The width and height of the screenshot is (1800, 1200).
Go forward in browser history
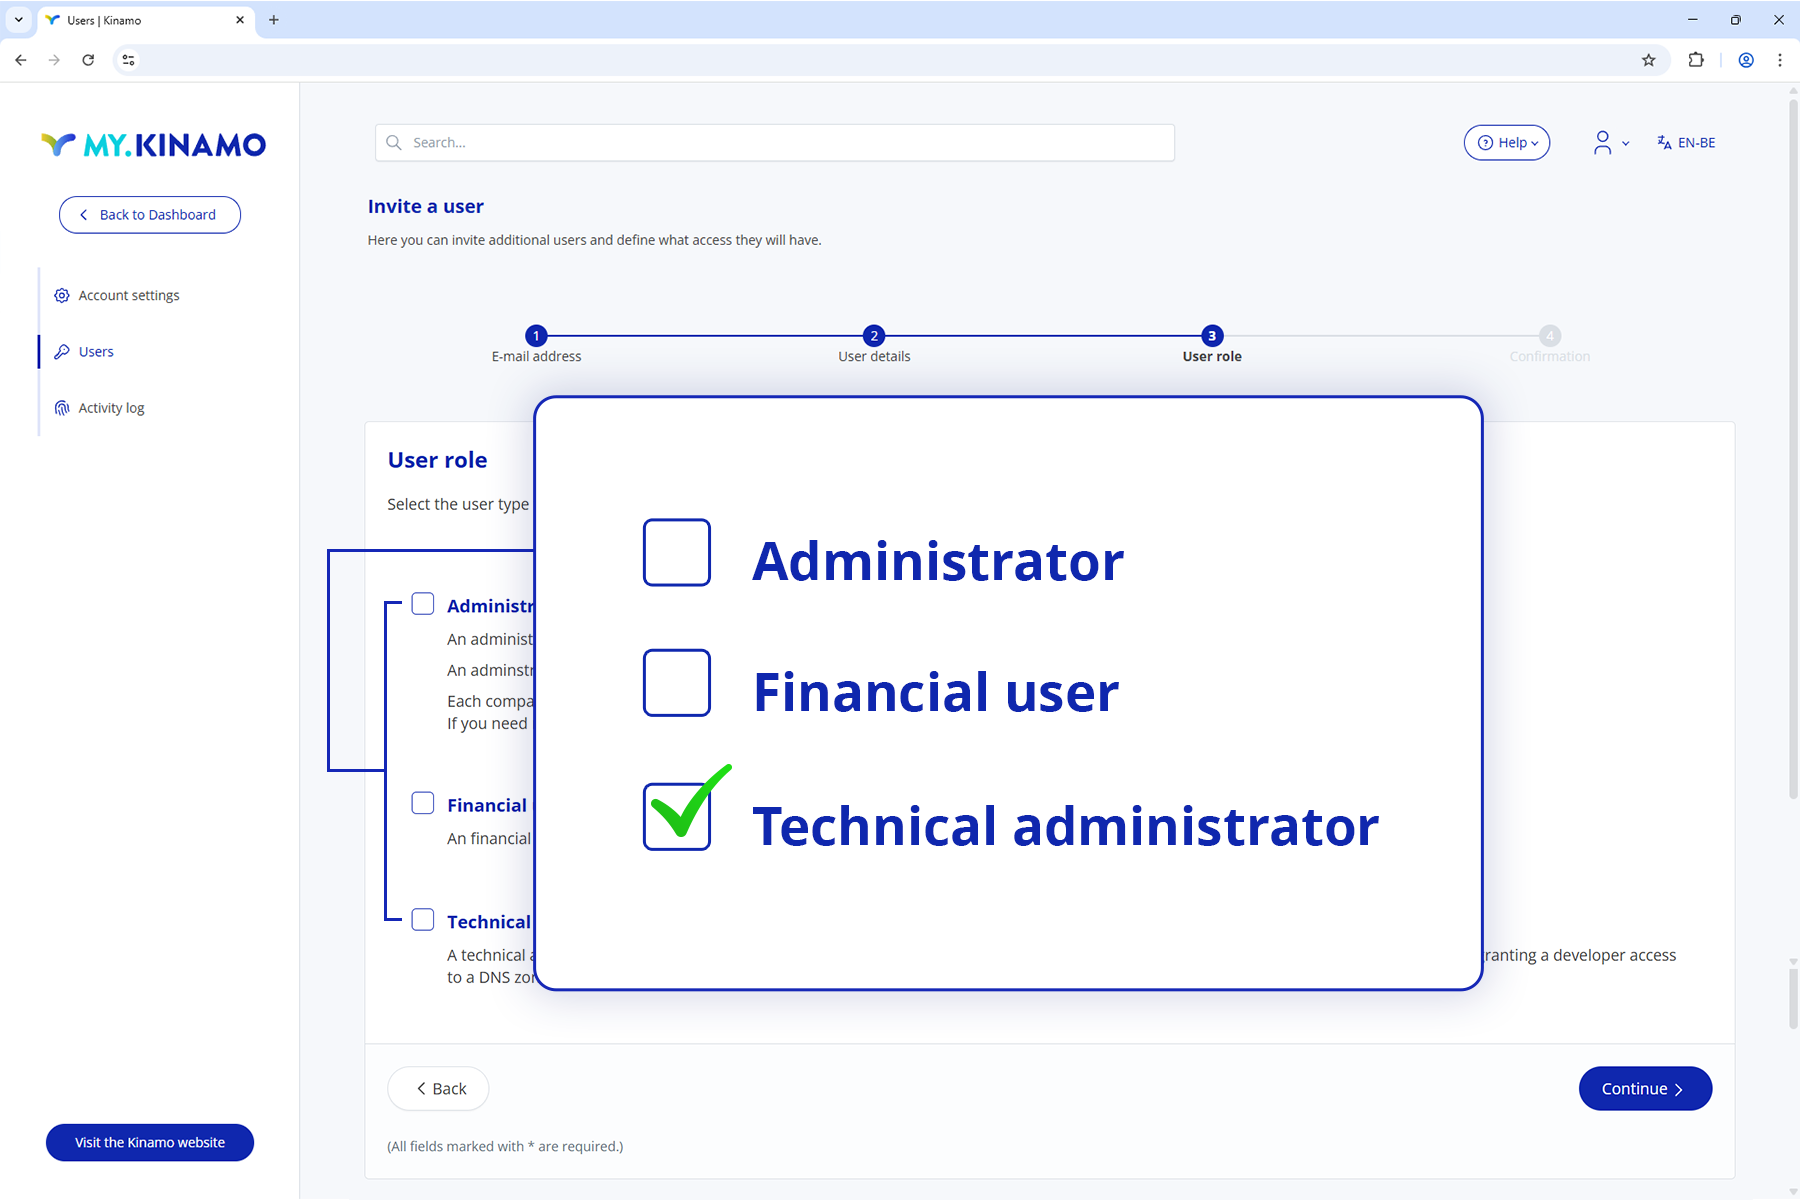54,60
